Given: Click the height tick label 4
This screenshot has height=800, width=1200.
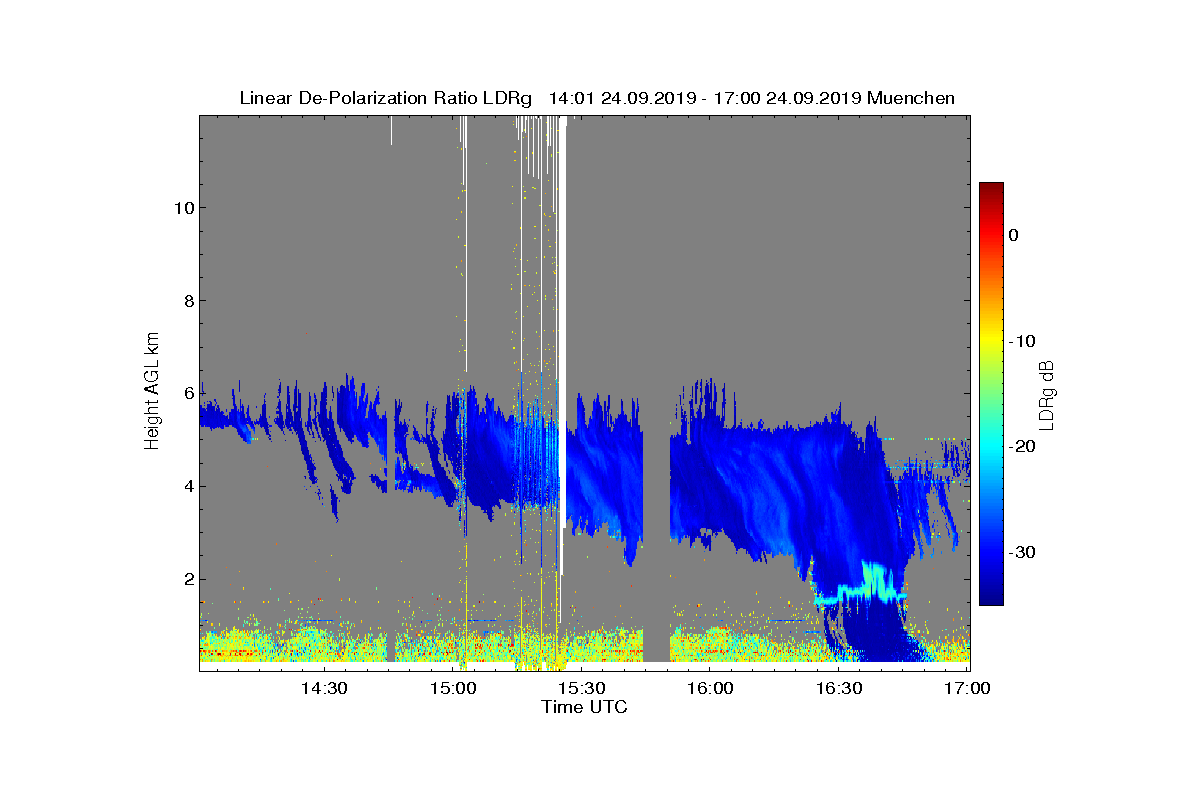Looking at the screenshot, I should [188, 487].
